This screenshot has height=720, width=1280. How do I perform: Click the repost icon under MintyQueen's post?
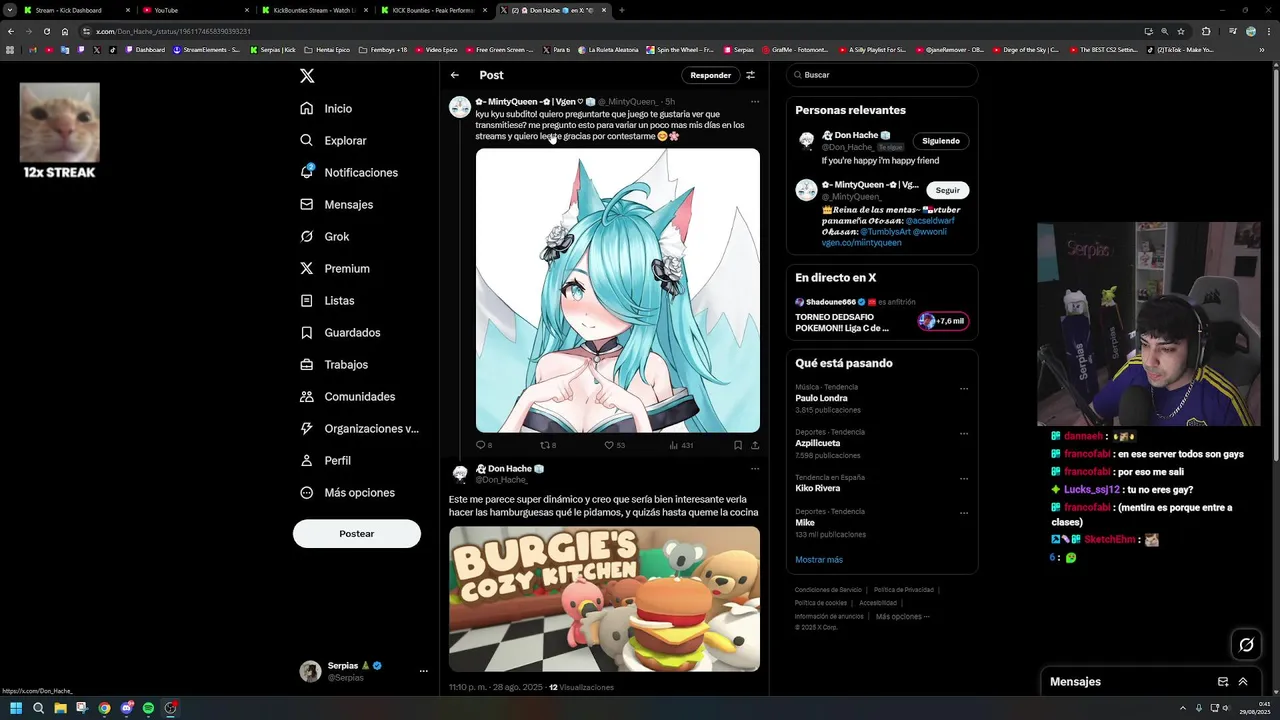pos(545,445)
